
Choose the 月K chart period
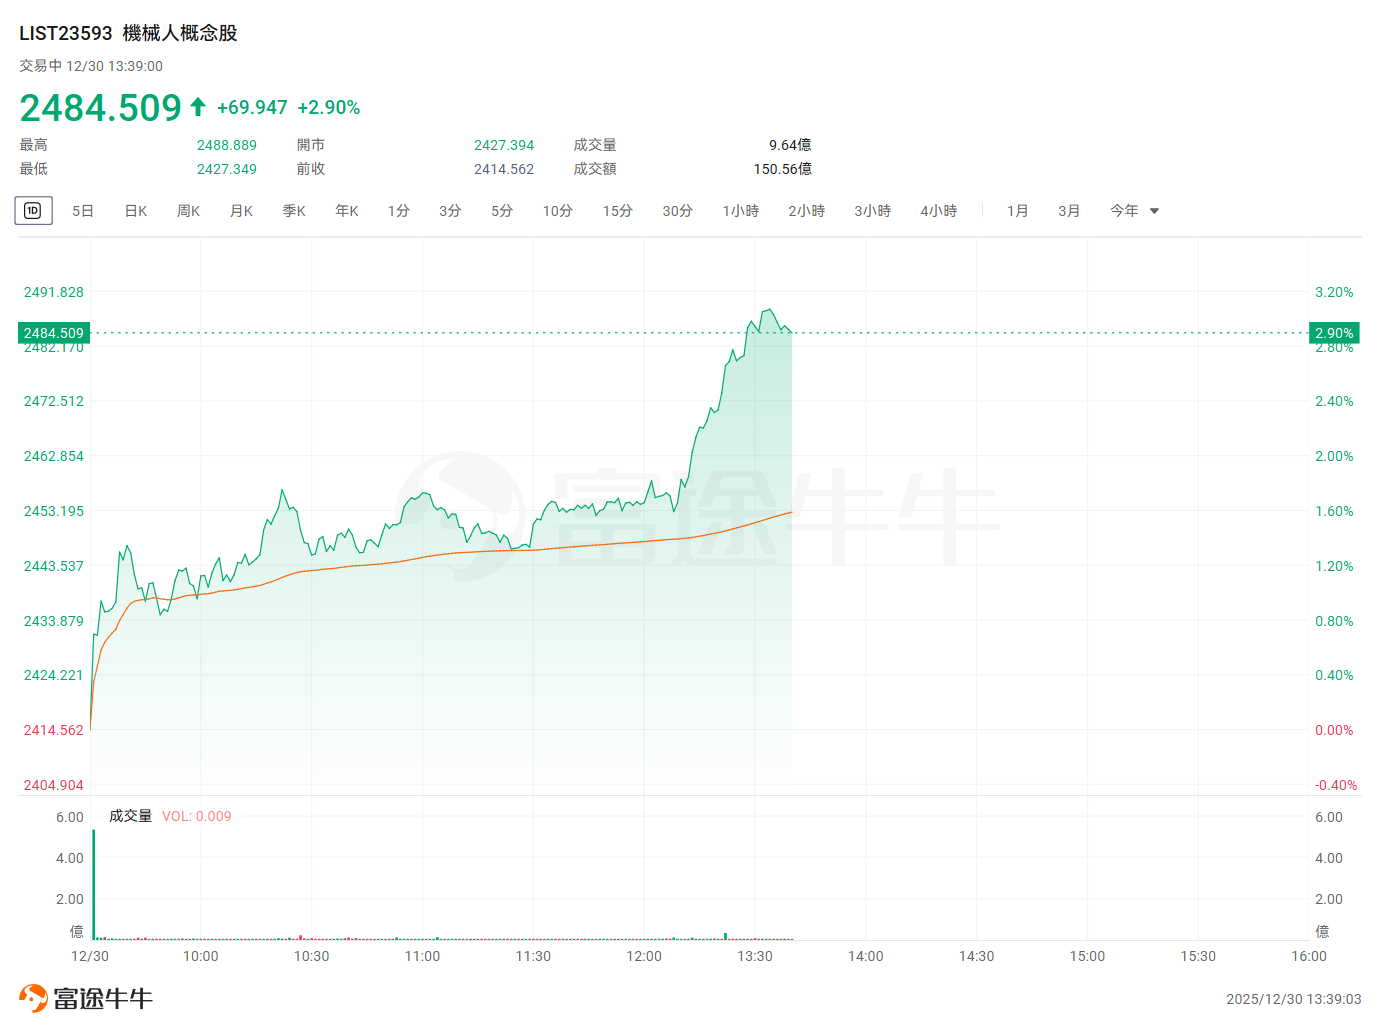(241, 211)
